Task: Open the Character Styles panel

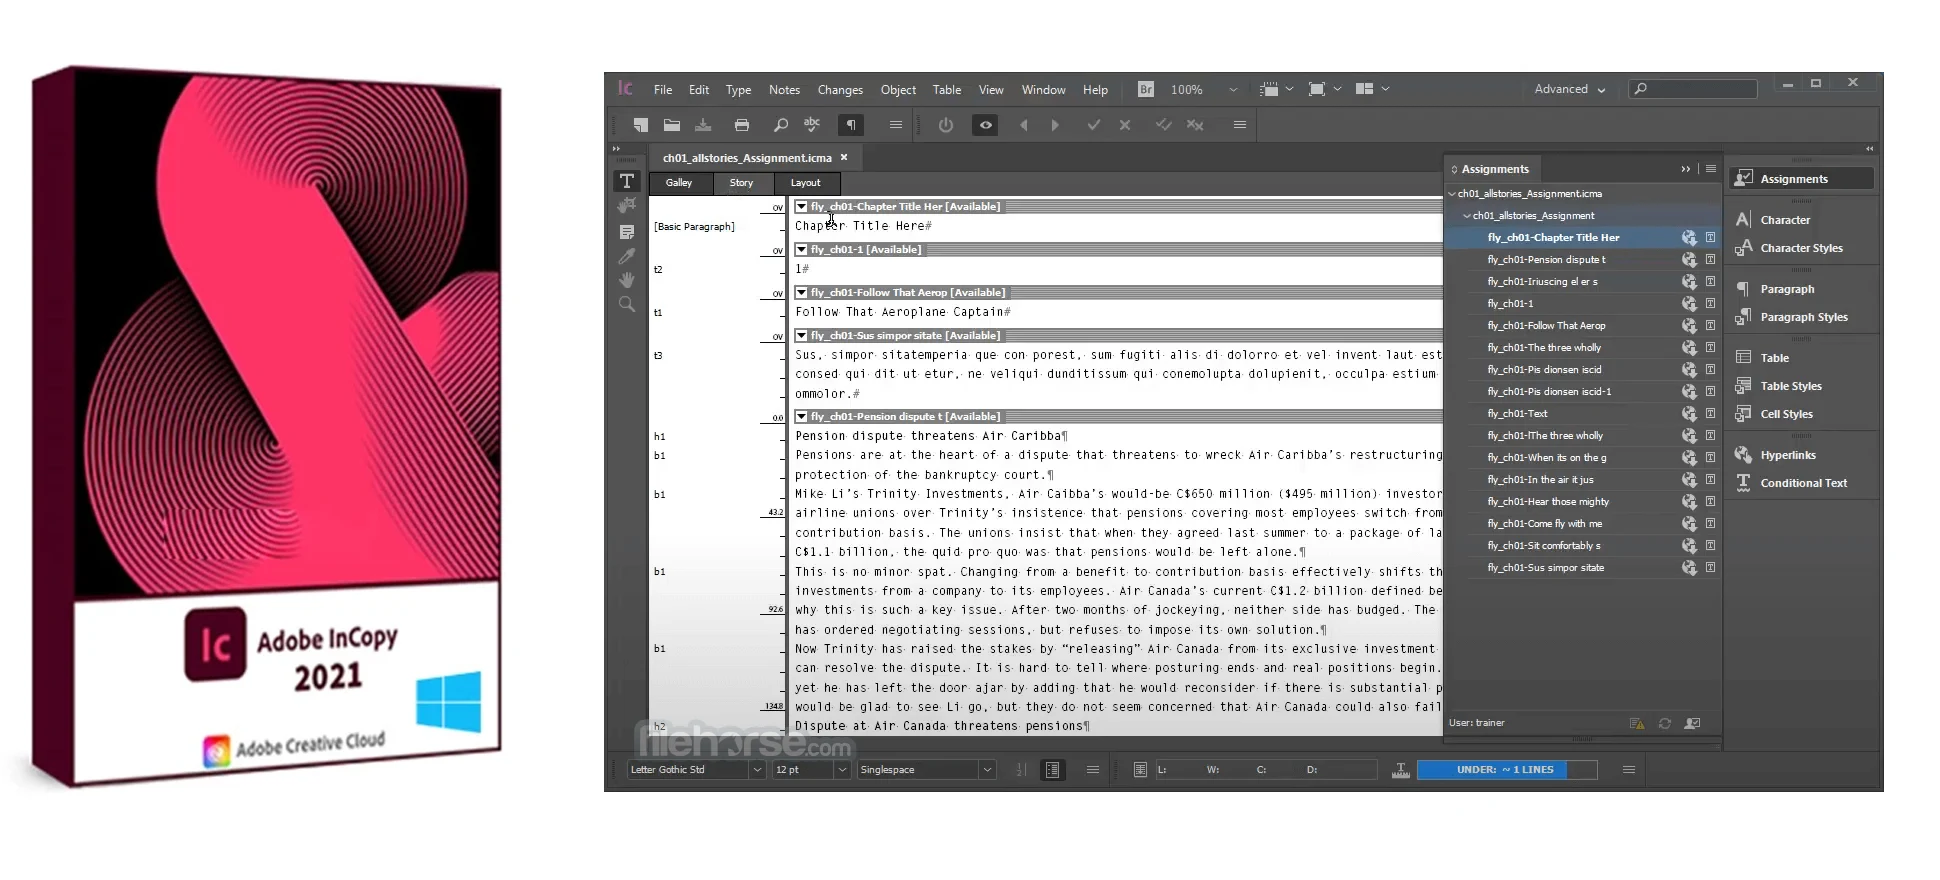Action: [1800, 248]
